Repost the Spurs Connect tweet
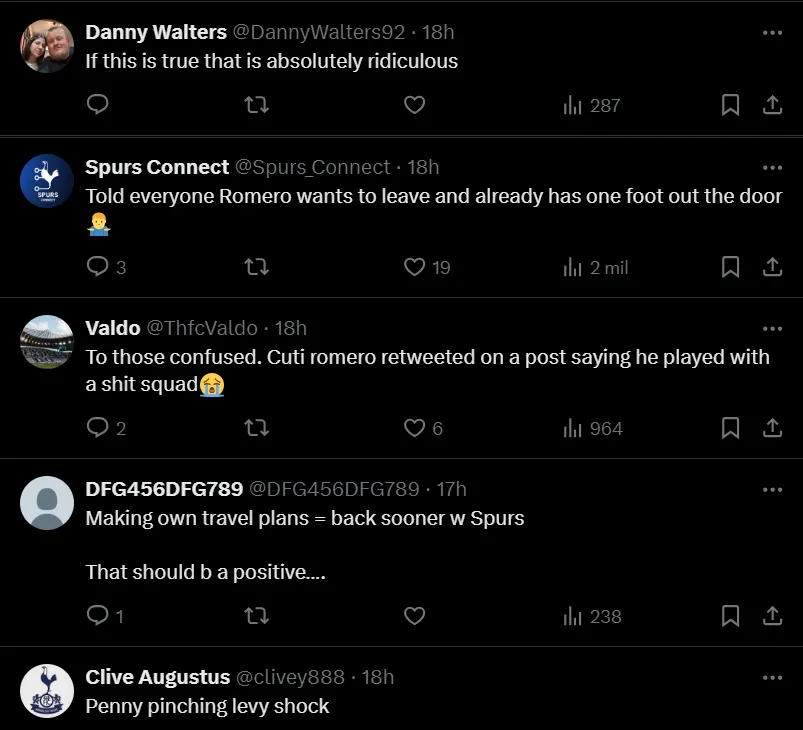This screenshot has width=803, height=730. tap(257, 267)
